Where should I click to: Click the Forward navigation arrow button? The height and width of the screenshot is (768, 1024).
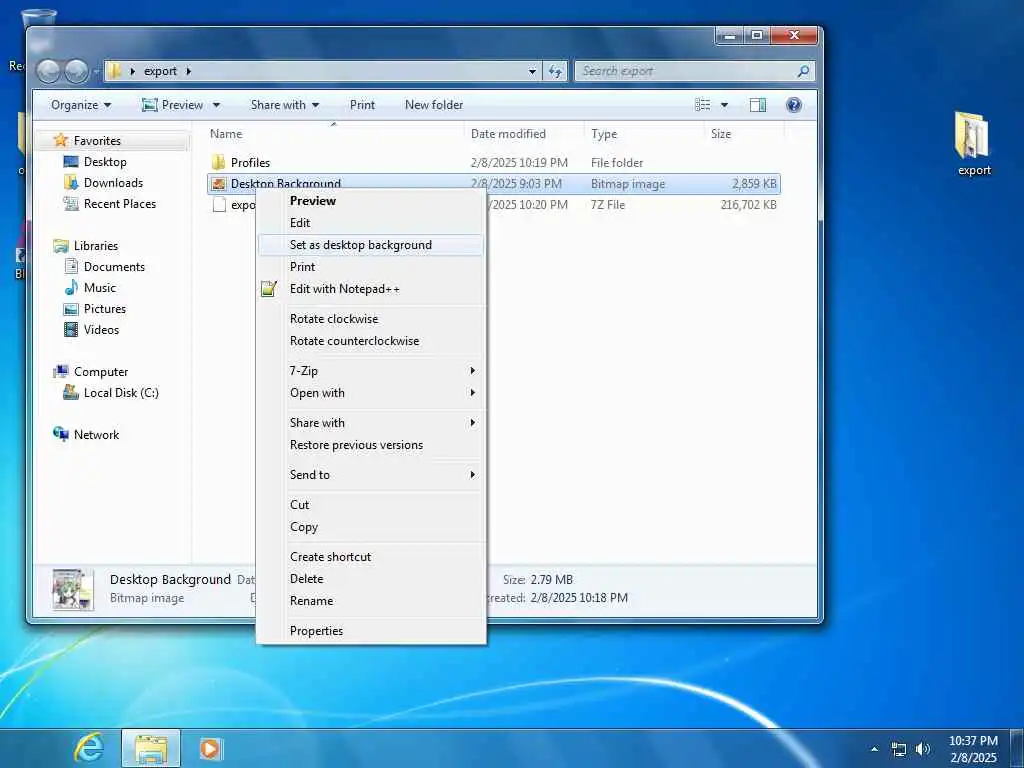(x=76, y=71)
